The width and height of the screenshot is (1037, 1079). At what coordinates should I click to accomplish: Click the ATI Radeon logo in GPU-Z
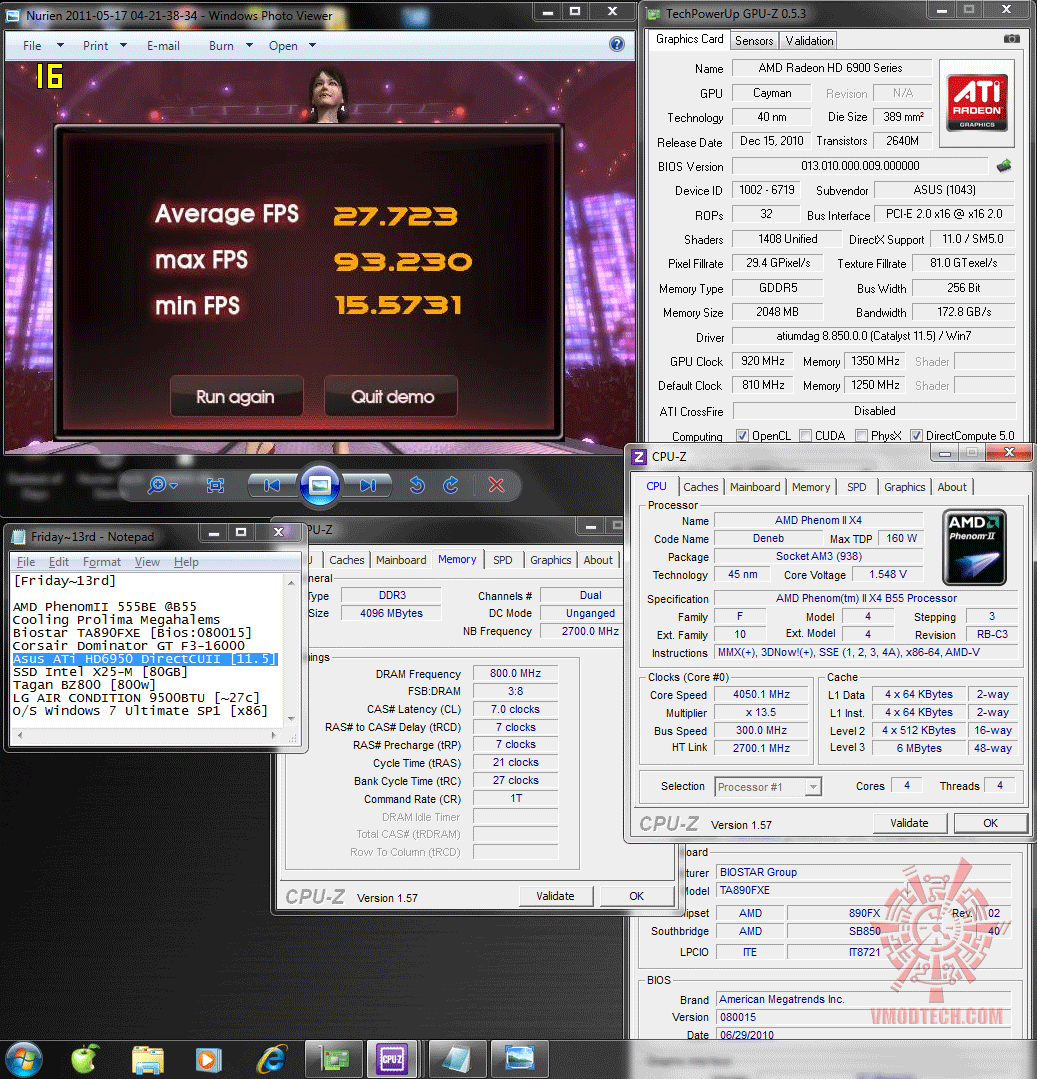[x=976, y=103]
